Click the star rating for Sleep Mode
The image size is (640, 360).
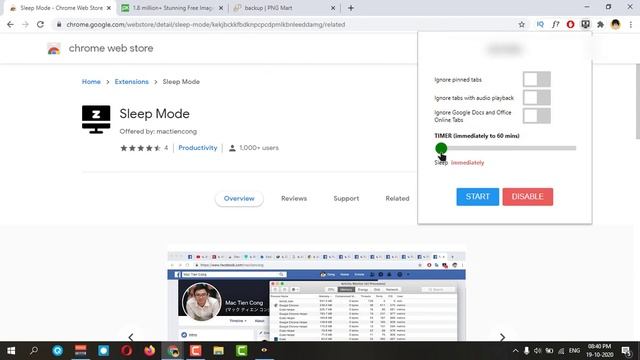pyautogui.click(x=140, y=148)
